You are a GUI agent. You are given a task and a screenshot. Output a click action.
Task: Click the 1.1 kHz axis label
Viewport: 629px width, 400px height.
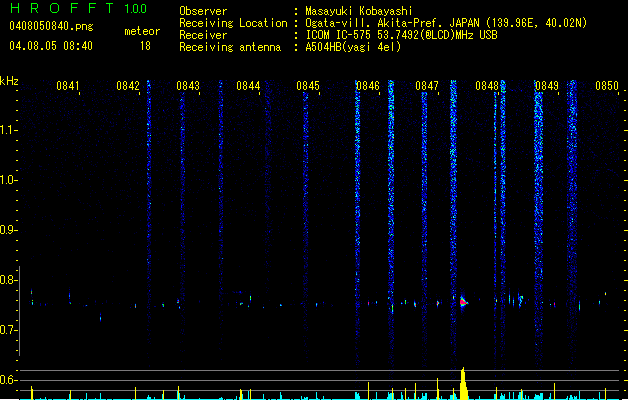pyautogui.click(x=8, y=130)
